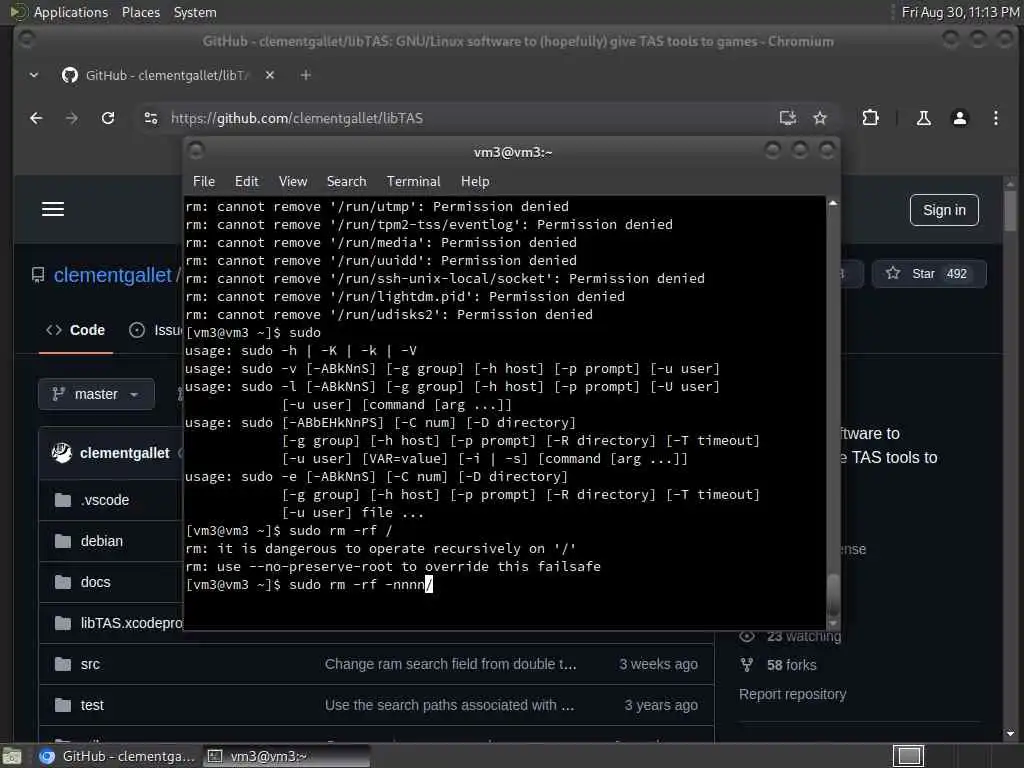
Task: Click the debian folder icon
Action: coord(63,541)
